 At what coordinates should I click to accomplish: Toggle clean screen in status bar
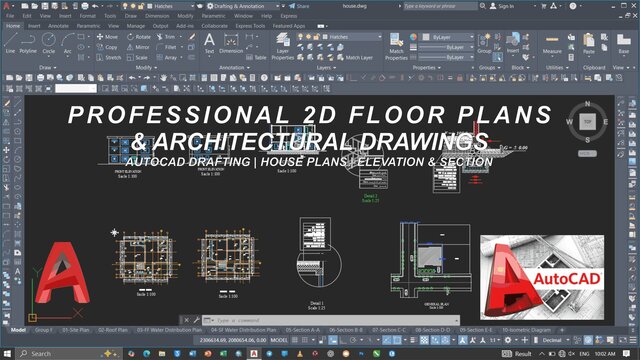pyautogui.click(x=623, y=340)
